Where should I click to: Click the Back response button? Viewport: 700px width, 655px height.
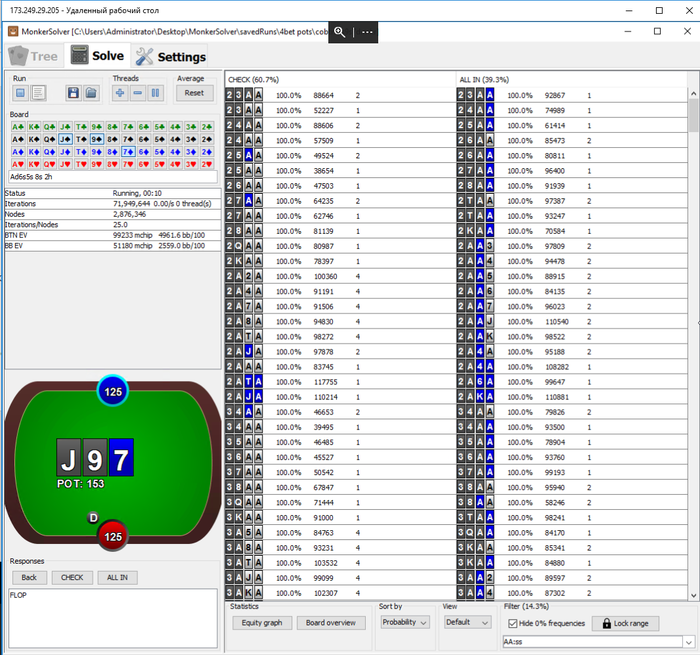[29, 577]
